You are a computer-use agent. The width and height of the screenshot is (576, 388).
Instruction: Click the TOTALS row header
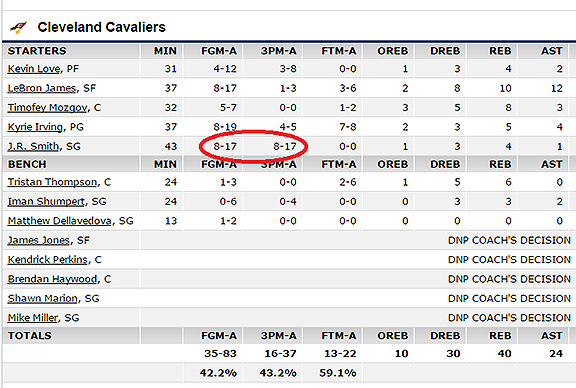[30, 336]
